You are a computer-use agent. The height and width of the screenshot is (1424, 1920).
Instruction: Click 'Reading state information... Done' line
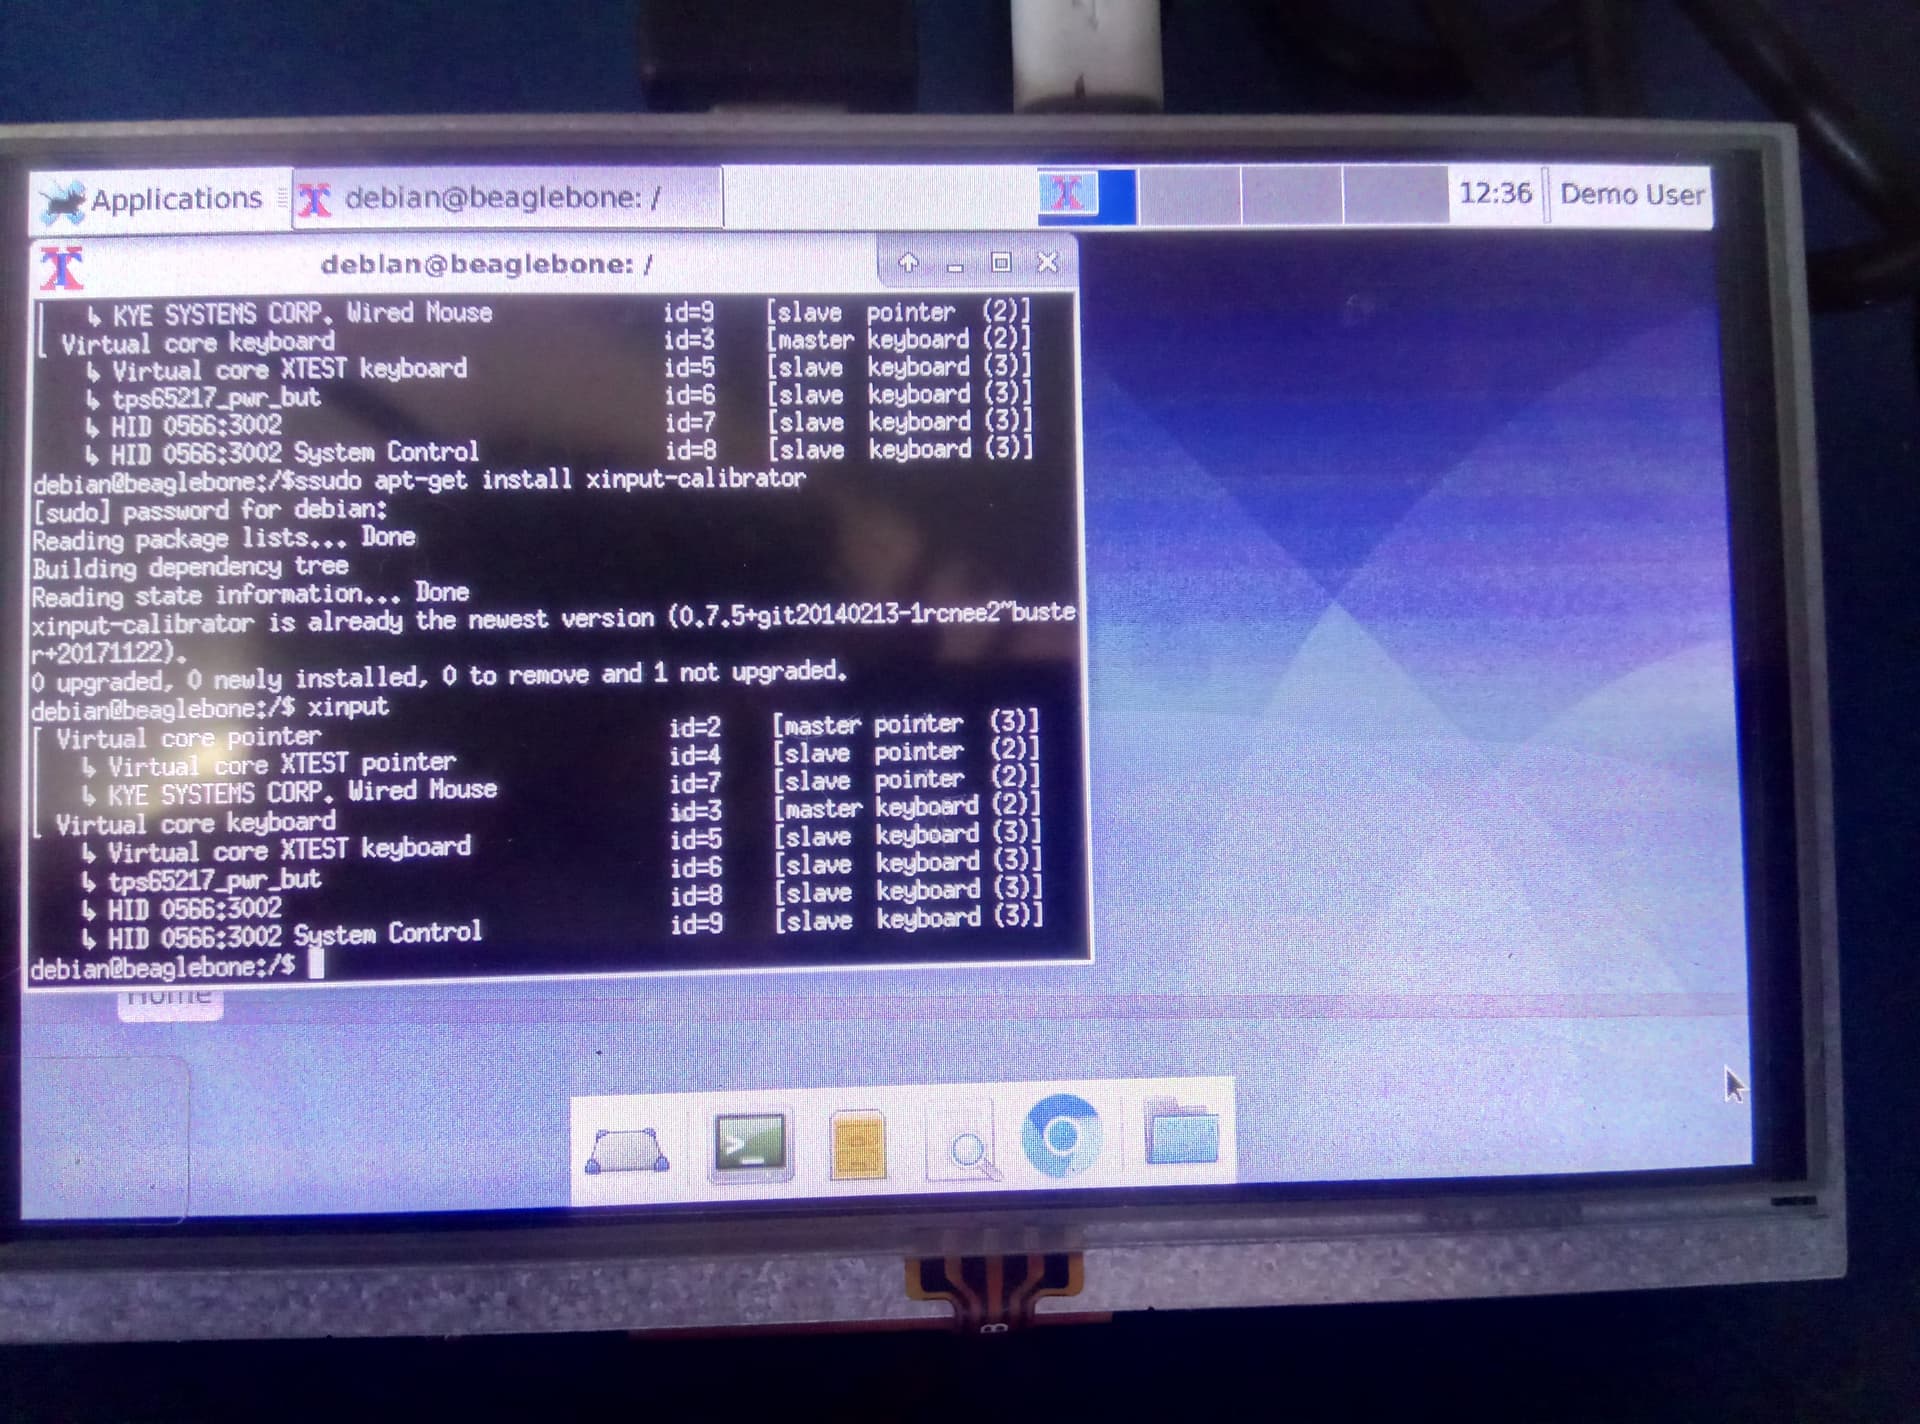(250, 595)
